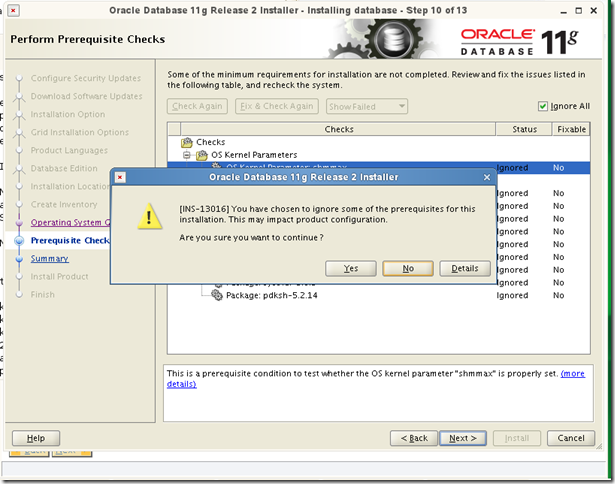This screenshot has height=484, width=615.
Task: Choose No in the INS-13016 dialog
Action: tap(408, 268)
